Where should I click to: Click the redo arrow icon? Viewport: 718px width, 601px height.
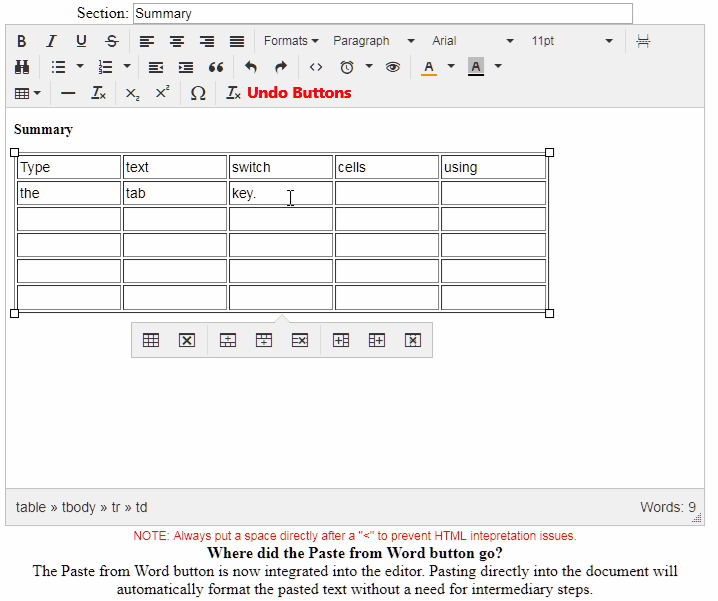coord(281,67)
